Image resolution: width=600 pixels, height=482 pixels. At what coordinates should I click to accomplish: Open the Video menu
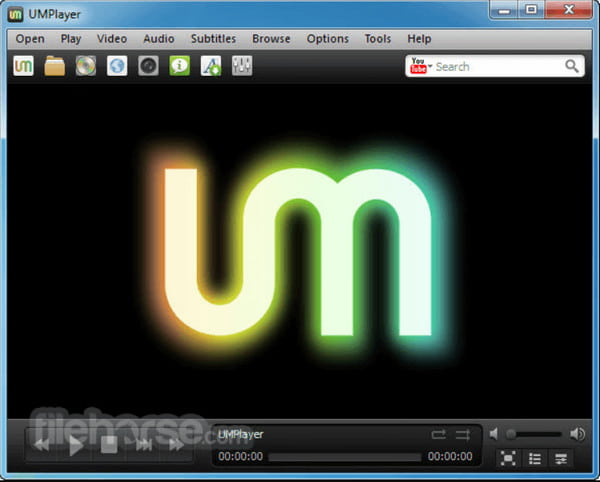point(112,39)
